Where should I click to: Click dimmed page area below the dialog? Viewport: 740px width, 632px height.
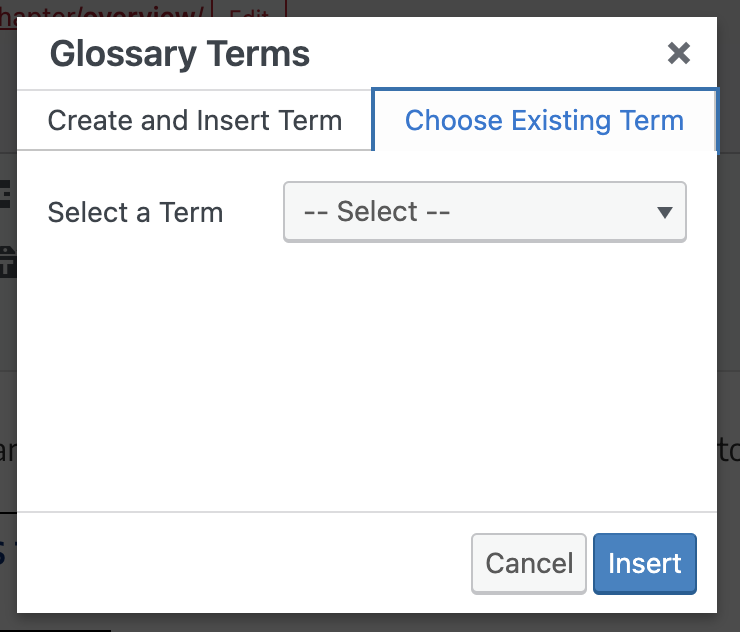pos(400,623)
